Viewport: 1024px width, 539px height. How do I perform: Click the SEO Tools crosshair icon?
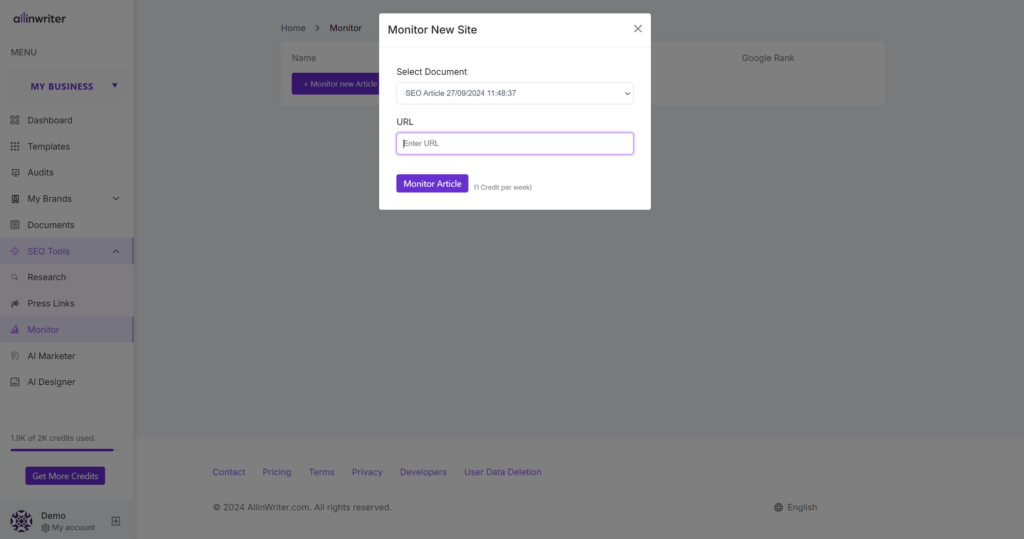pos(15,251)
